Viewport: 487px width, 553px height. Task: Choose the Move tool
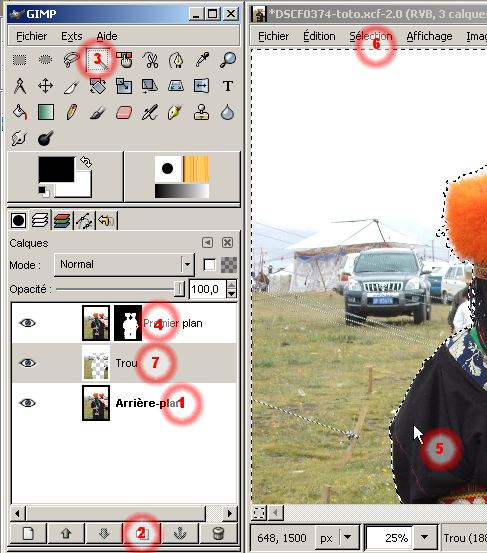pos(45,86)
